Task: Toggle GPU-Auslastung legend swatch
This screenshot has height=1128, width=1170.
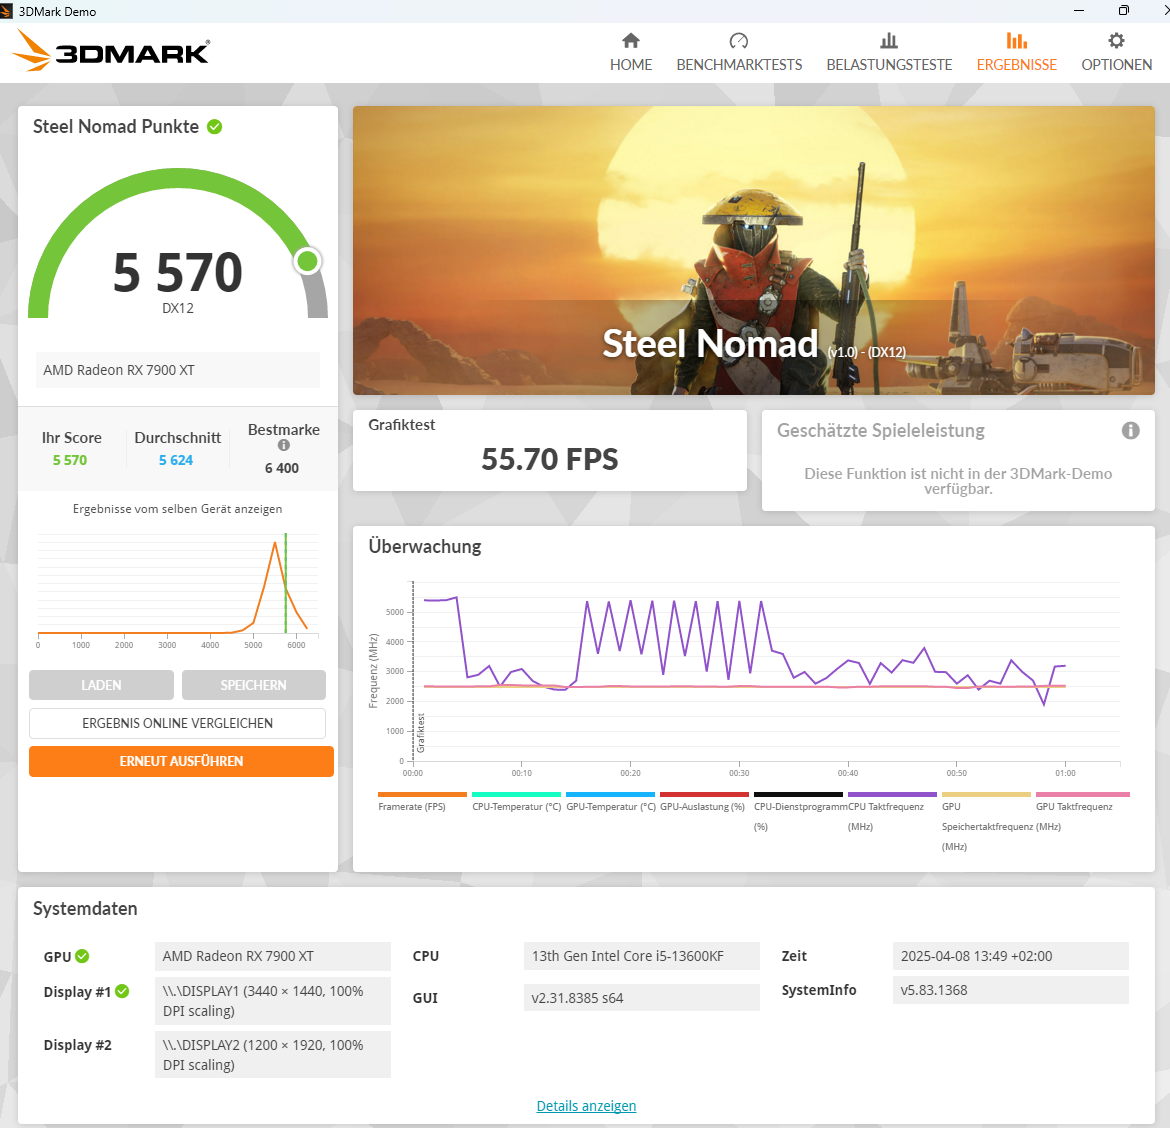Action: [704, 795]
